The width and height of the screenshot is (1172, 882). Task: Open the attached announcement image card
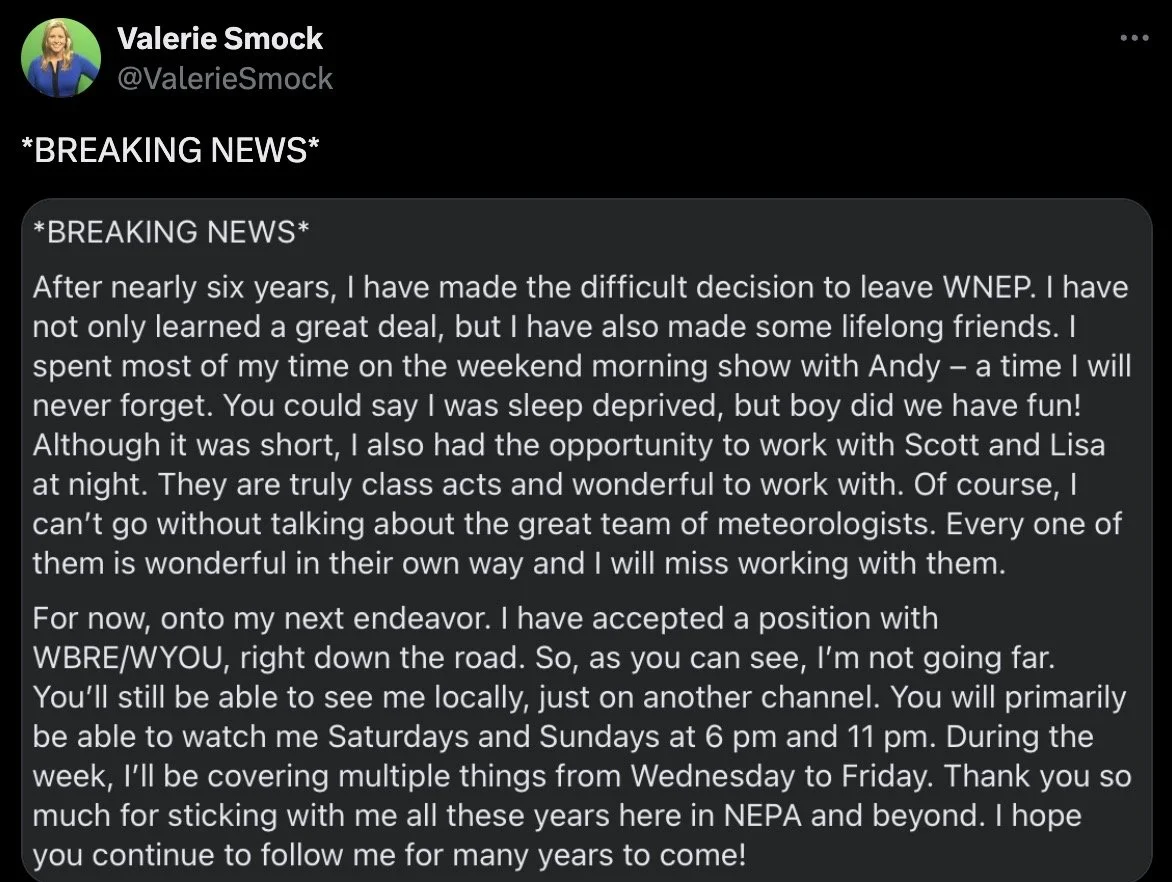point(587,540)
